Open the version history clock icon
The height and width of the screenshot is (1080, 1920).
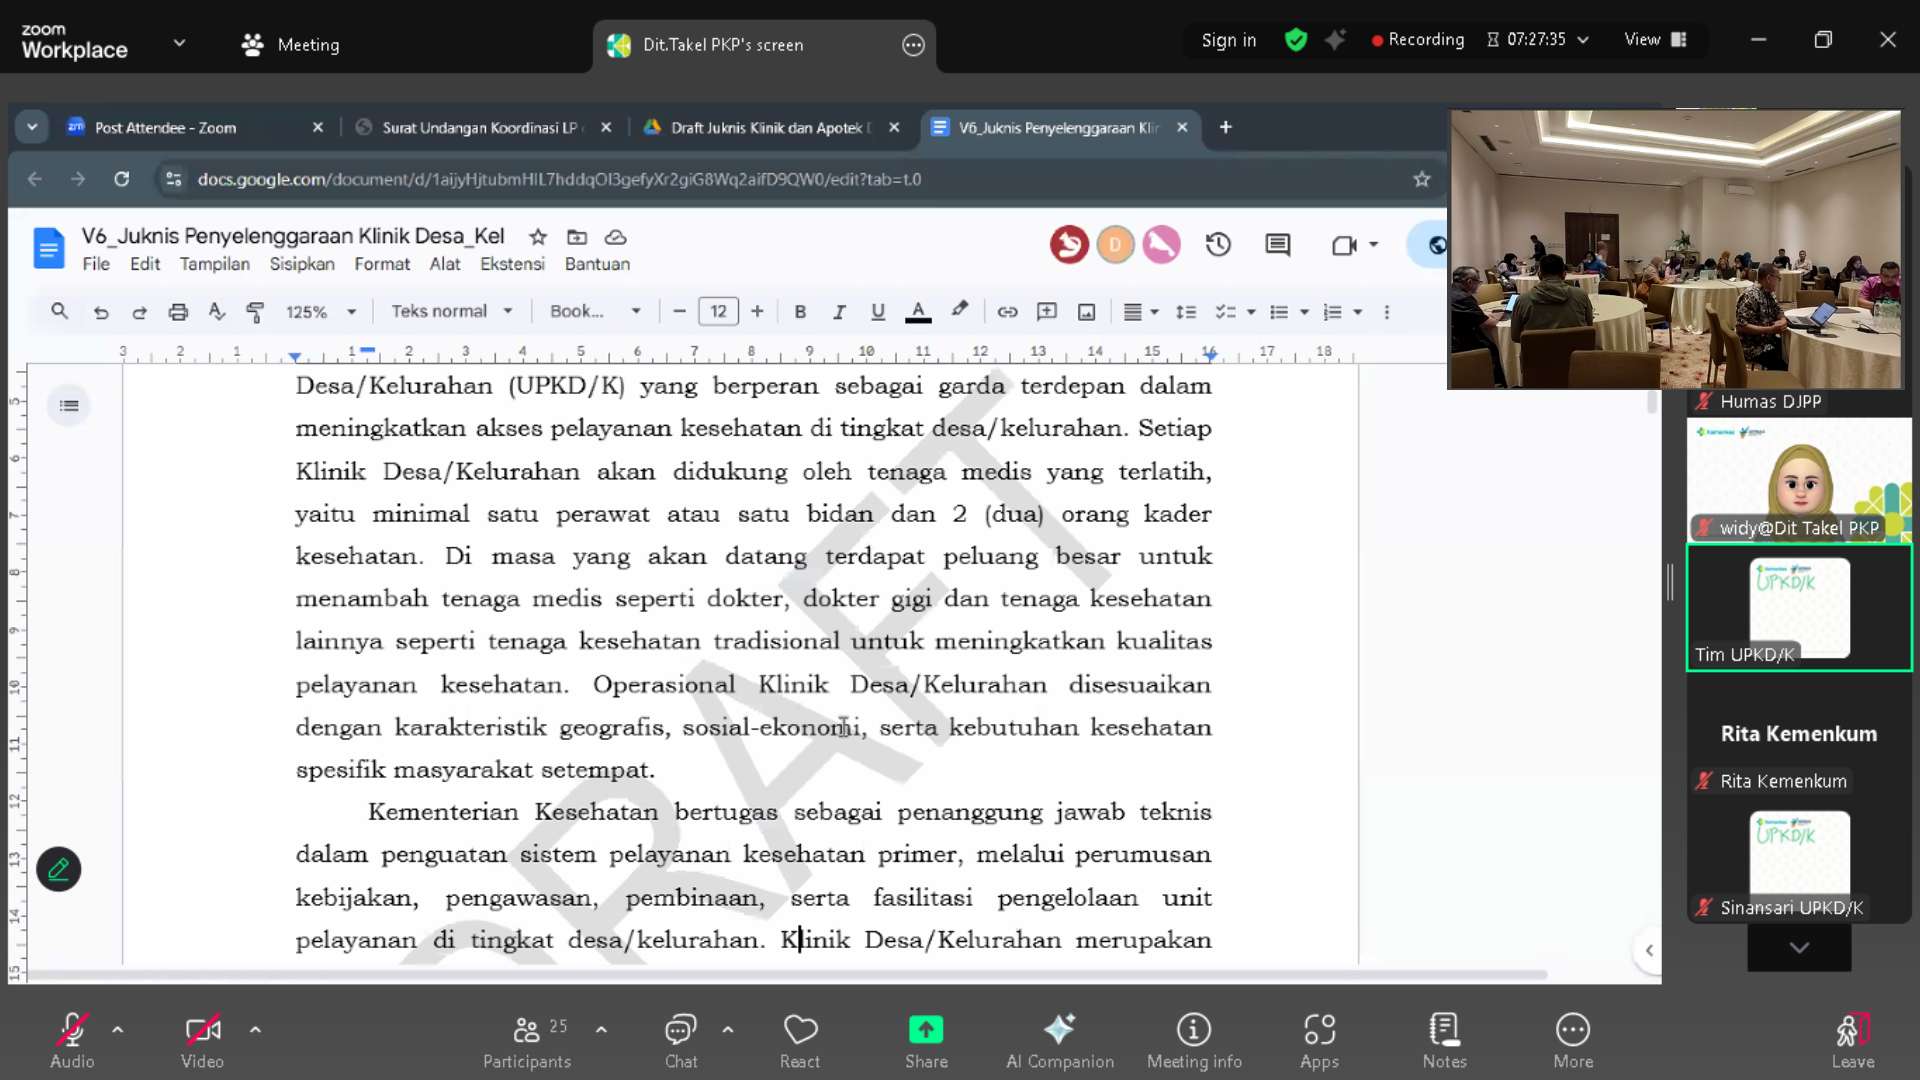[1218, 244]
